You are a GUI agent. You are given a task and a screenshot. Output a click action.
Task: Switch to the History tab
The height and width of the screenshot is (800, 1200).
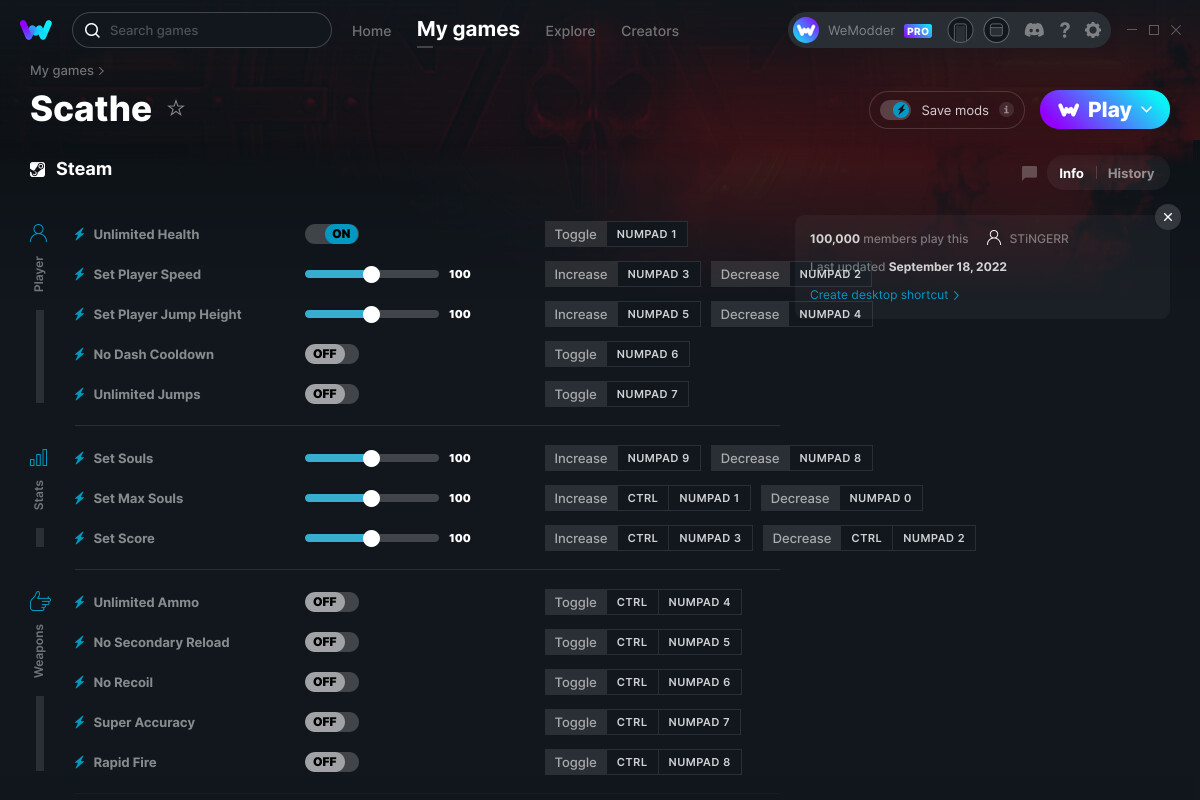coord(1130,172)
